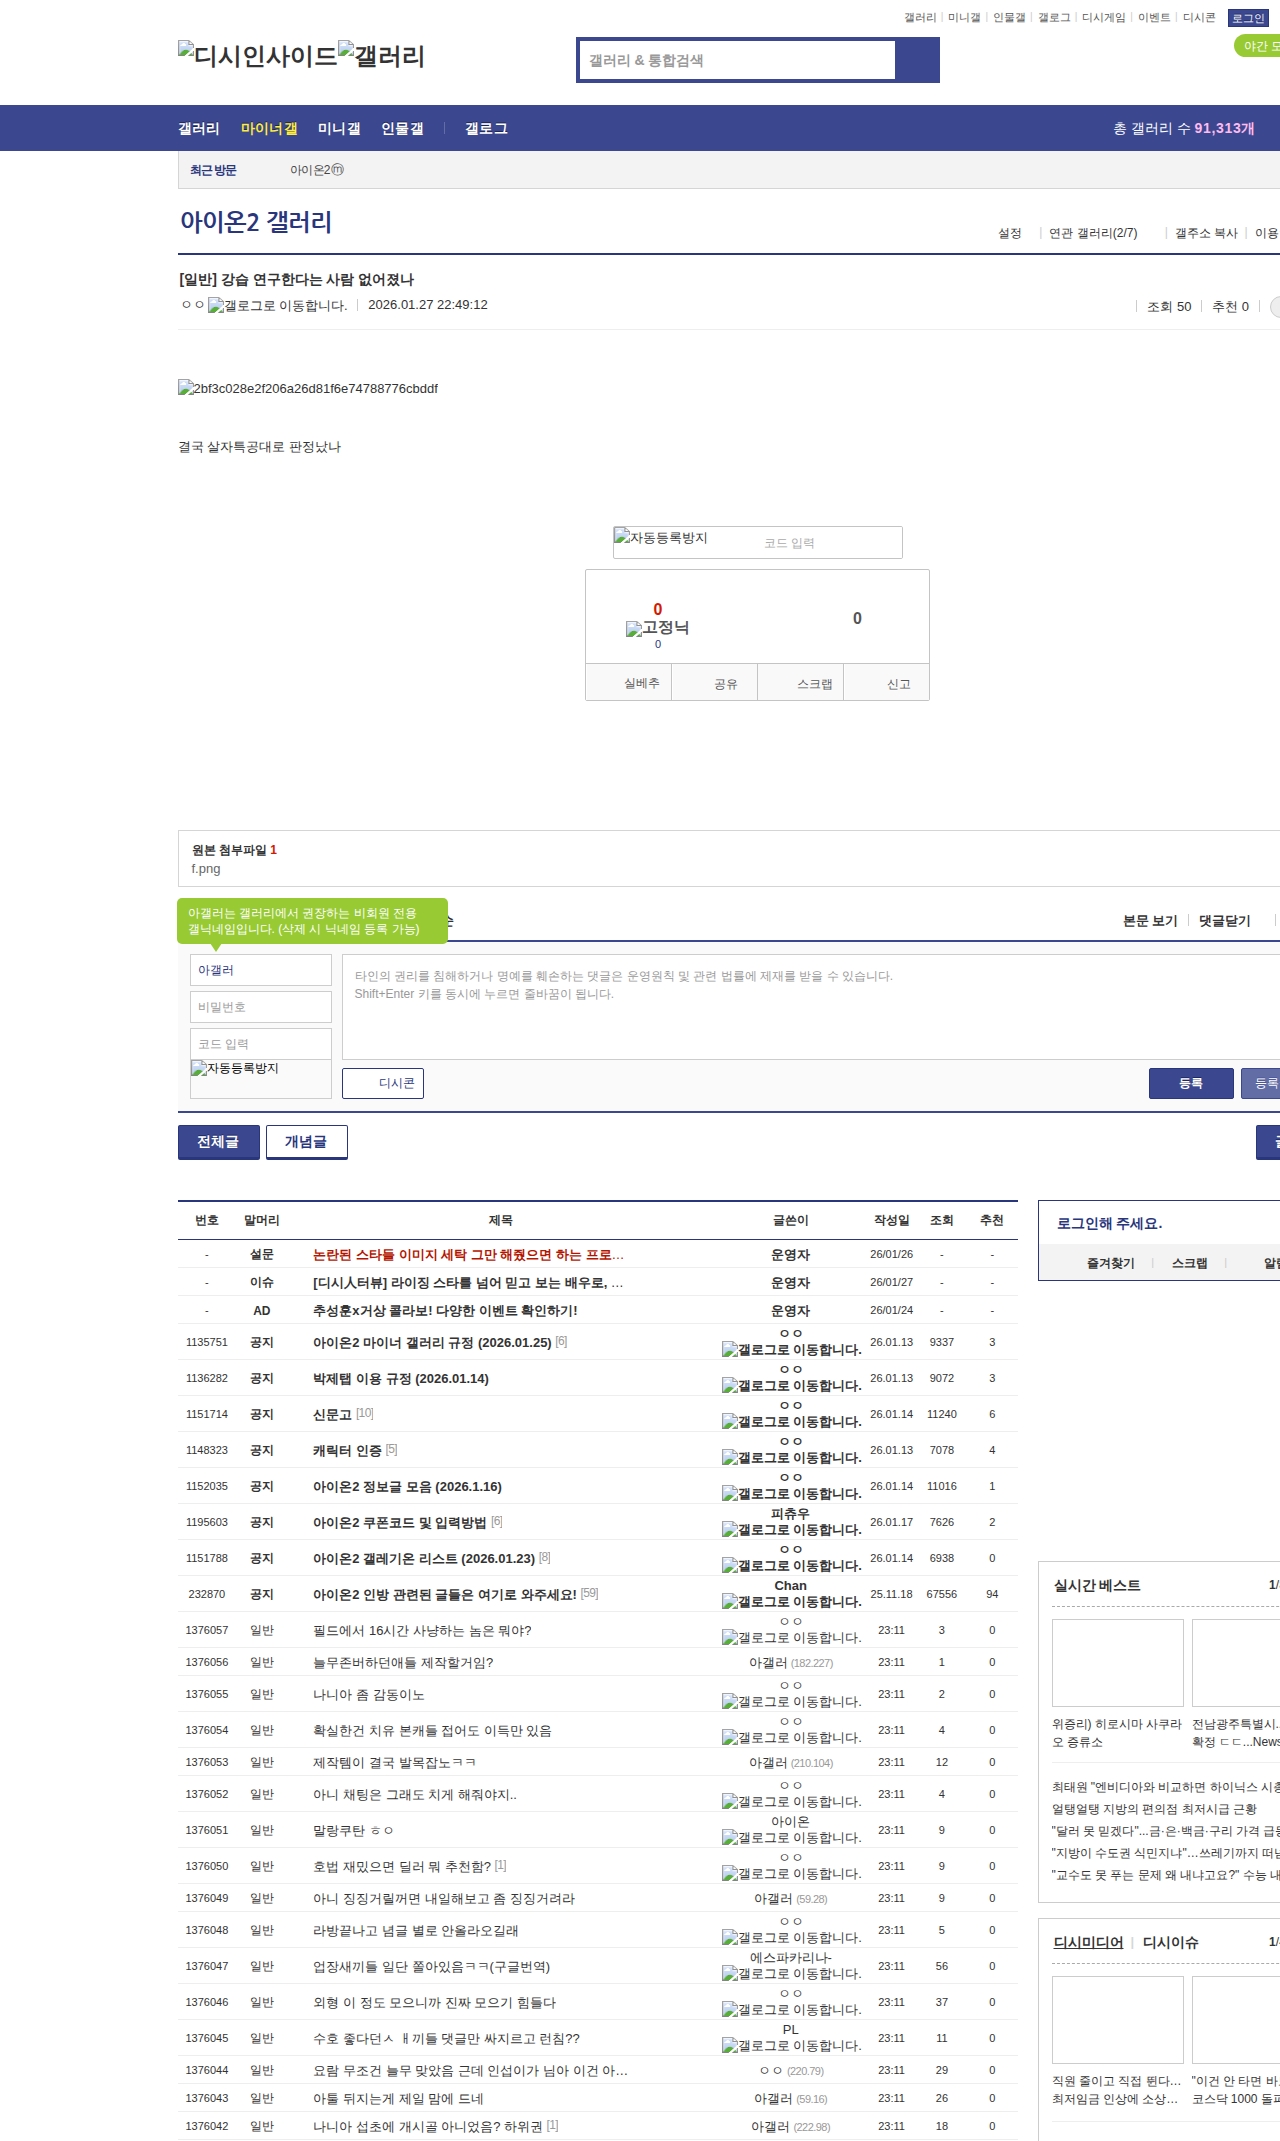Expand the 연관 갤러리(2/7) list
Viewport: 1280px width, 2141px height.
(1093, 233)
